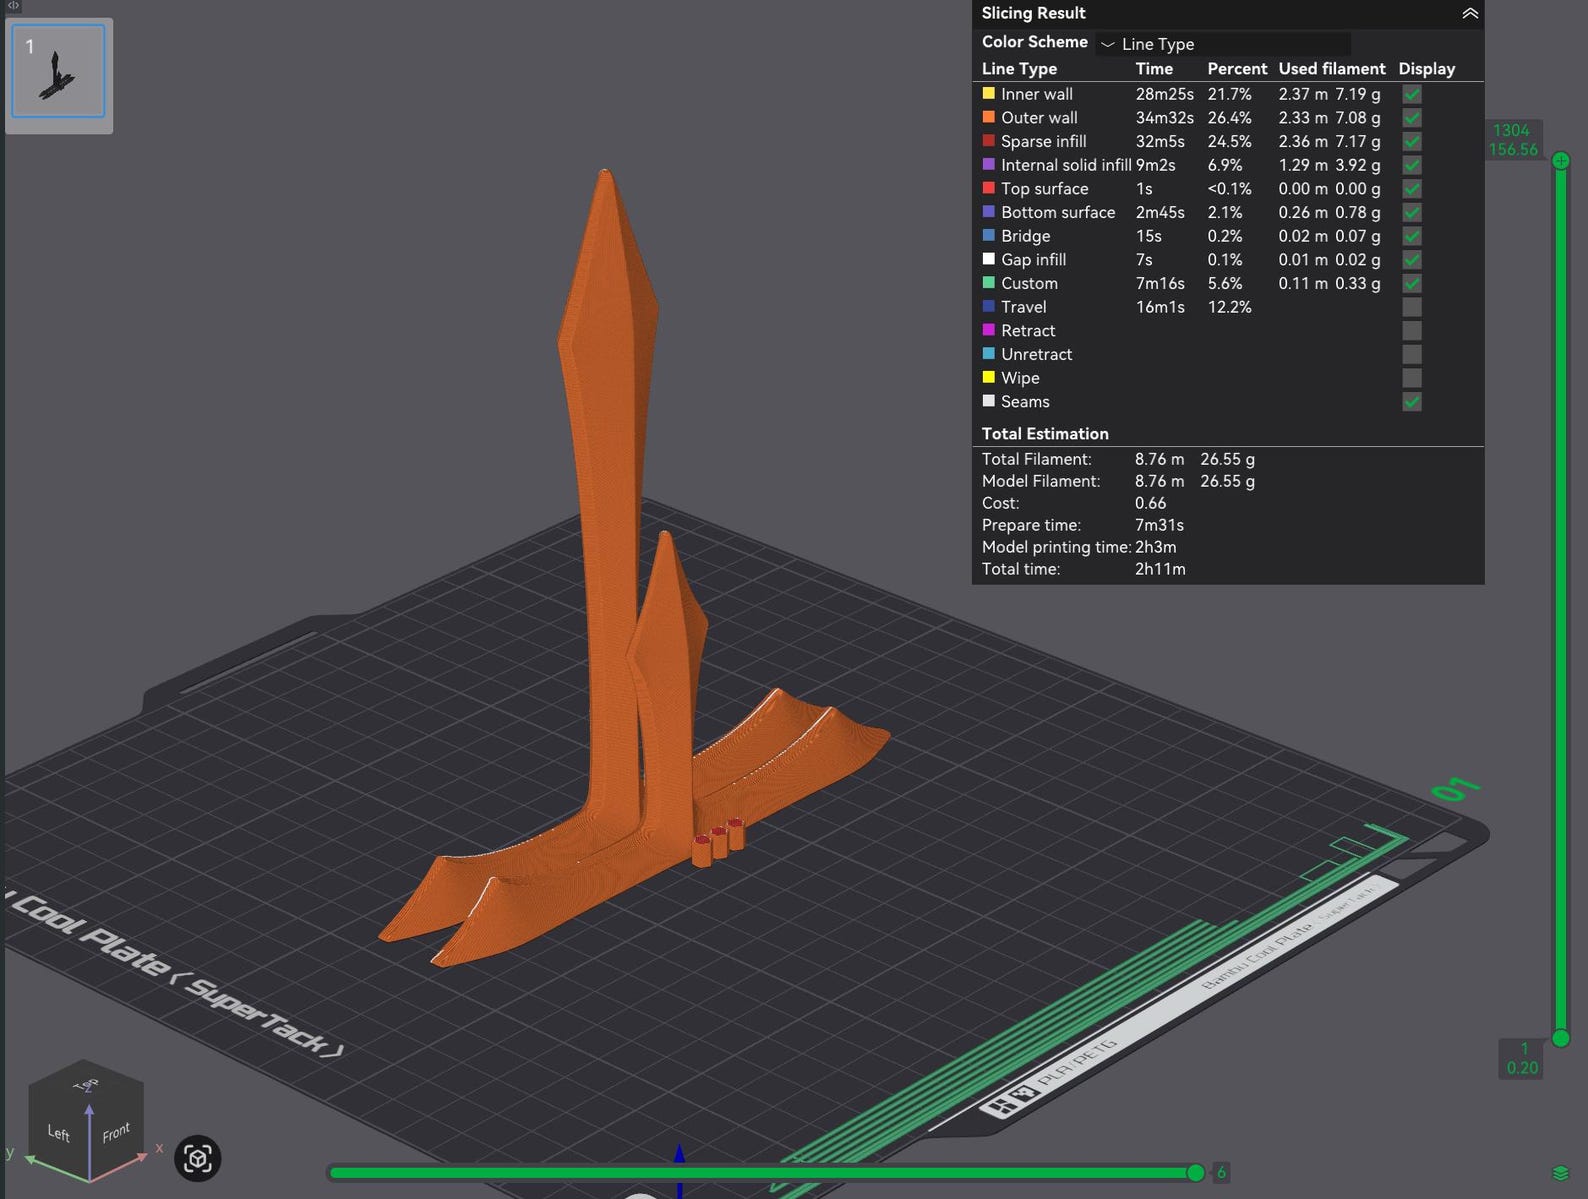Click the horizontal move slider handle
The height and width of the screenshot is (1199, 1588).
coord(1195,1172)
